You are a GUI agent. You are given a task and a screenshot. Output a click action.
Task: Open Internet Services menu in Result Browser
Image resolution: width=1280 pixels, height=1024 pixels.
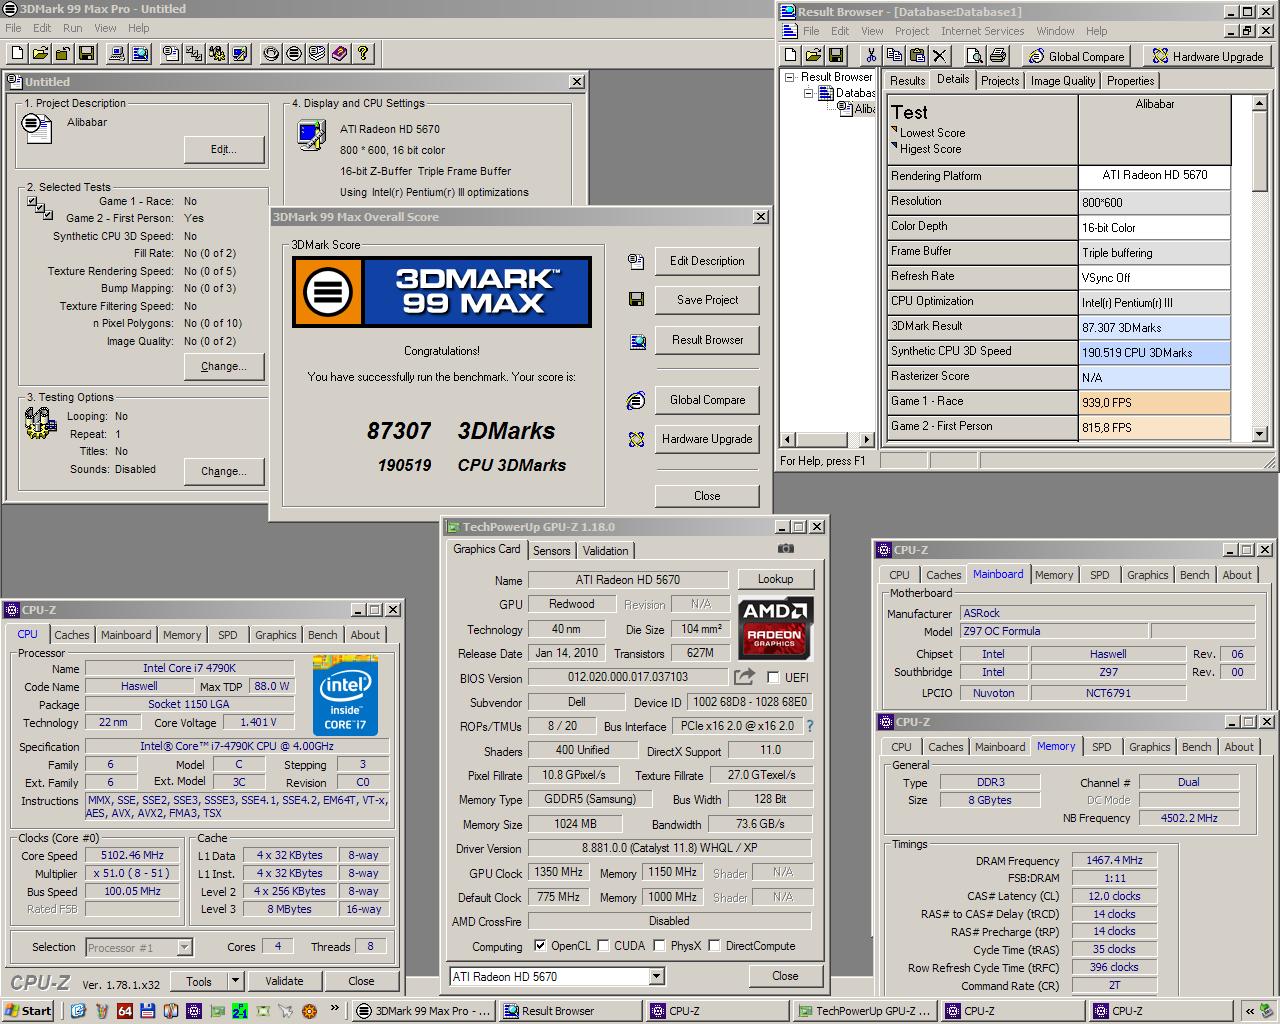[982, 31]
